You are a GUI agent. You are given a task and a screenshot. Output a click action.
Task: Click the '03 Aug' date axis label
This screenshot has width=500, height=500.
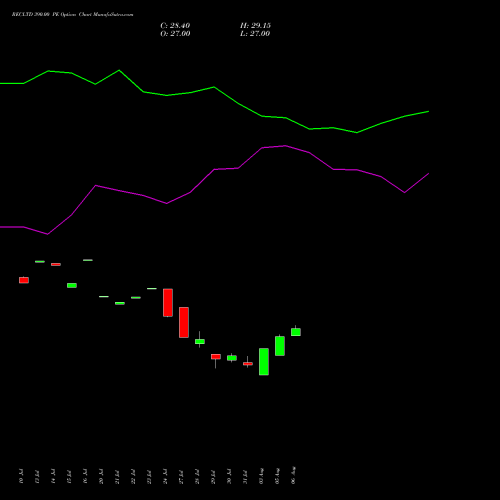pos(261,476)
